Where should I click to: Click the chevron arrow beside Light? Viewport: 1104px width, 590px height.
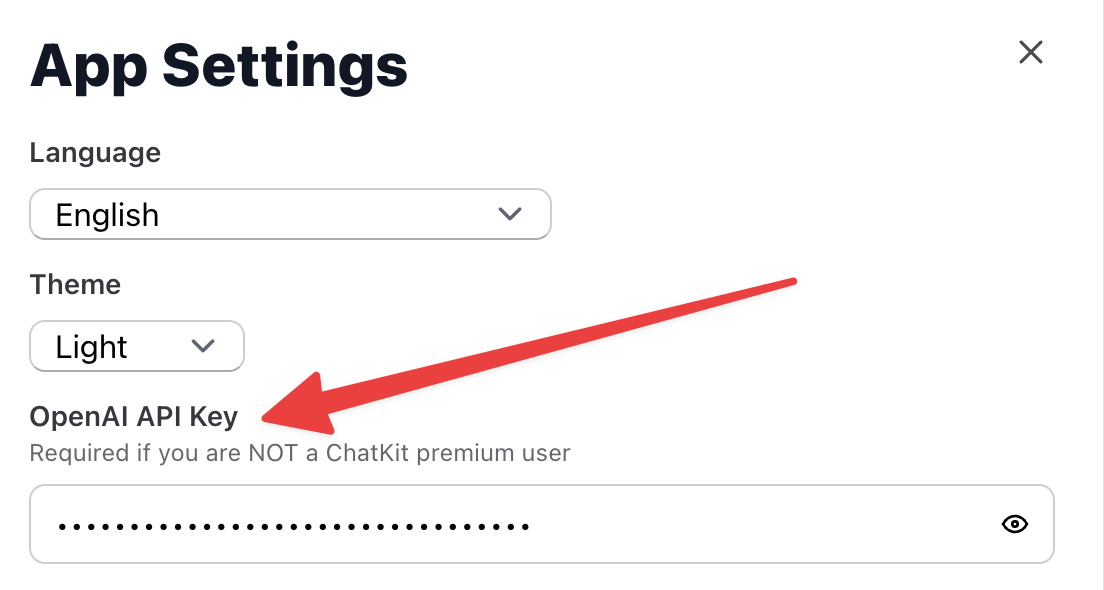[x=203, y=346]
